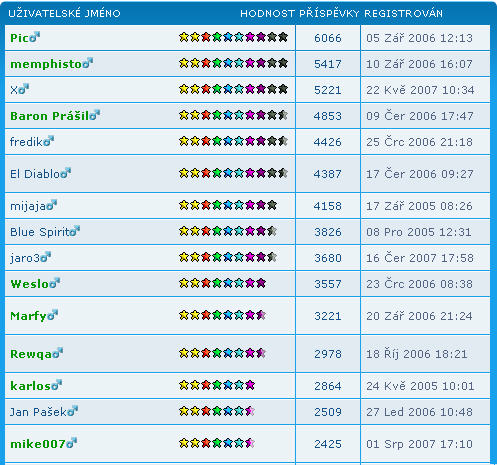The width and height of the screenshot is (497, 465).
Task: Click the male gender icon beside memphisto
Action: (x=88, y=63)
